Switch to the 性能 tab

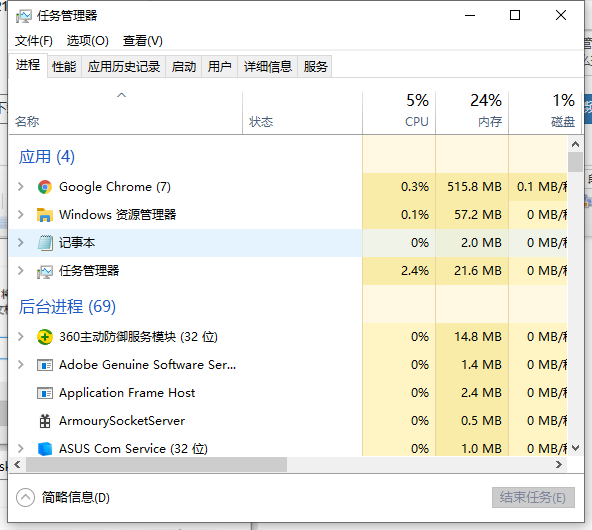pos(64,67)
